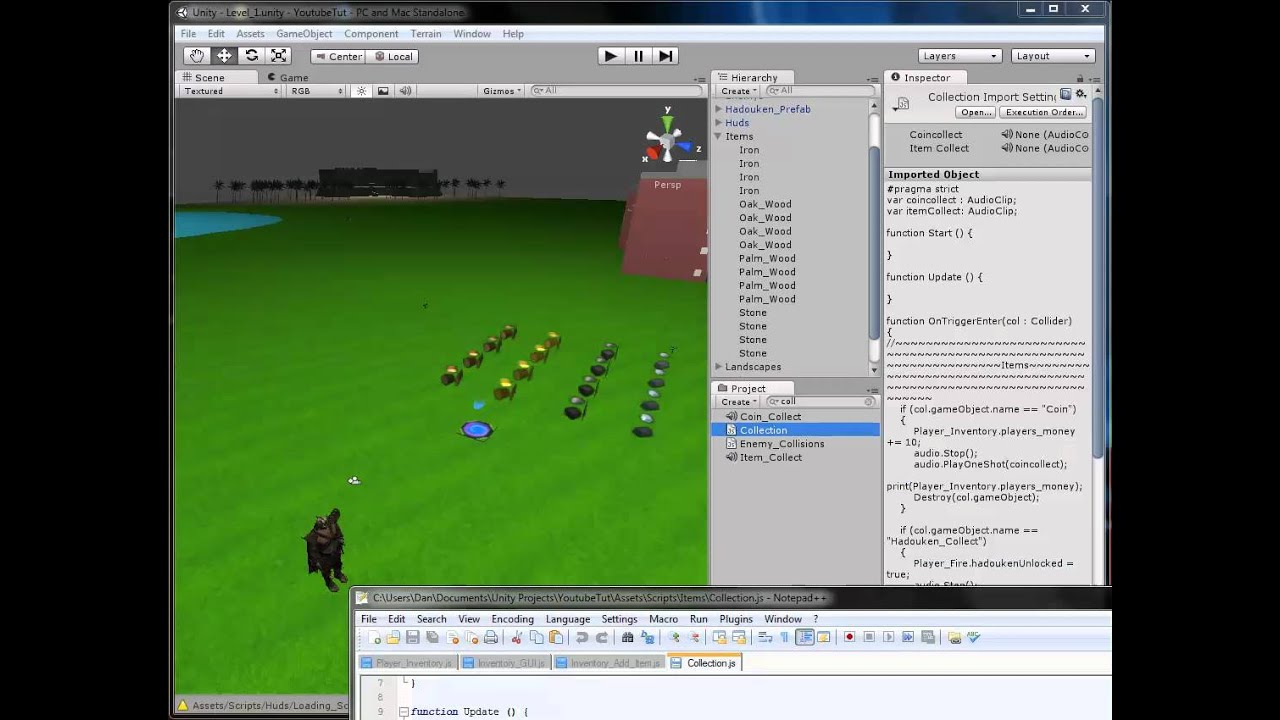Select the Hand tool in Unity toolbar
Viewport: 1280px width, 720px height.
[x=197, y=56]
